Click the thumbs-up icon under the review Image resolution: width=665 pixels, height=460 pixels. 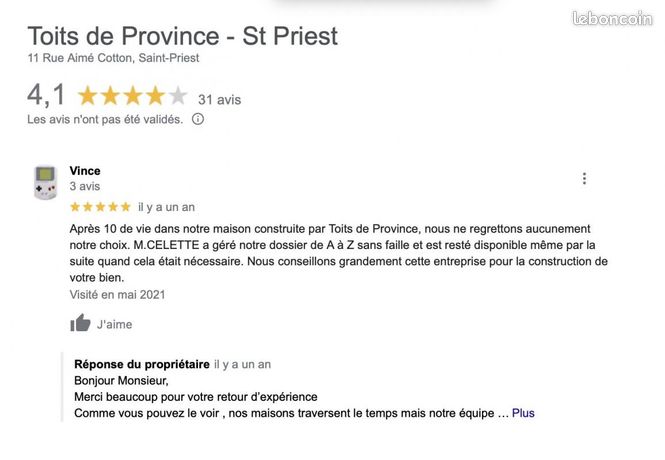[x=80, y=323]
